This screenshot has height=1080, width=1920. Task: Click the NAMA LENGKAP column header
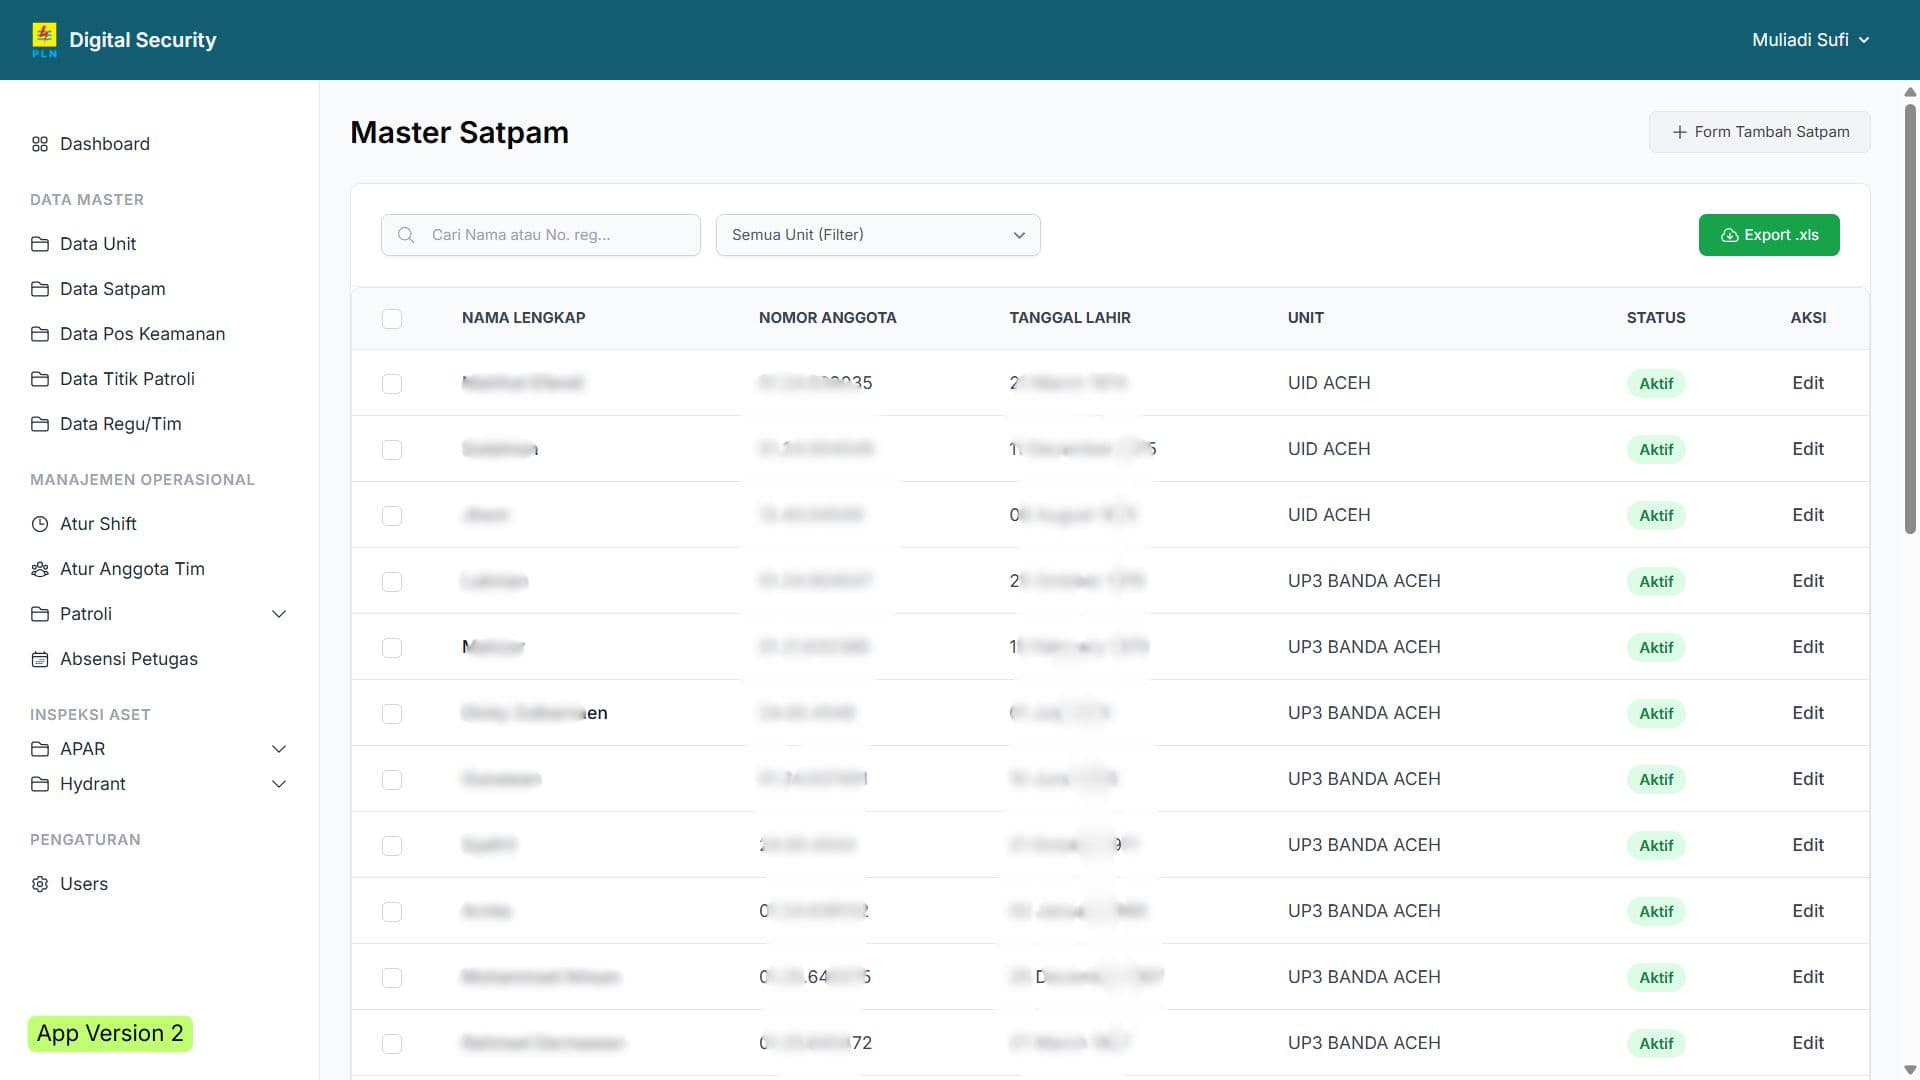[523, 318]
